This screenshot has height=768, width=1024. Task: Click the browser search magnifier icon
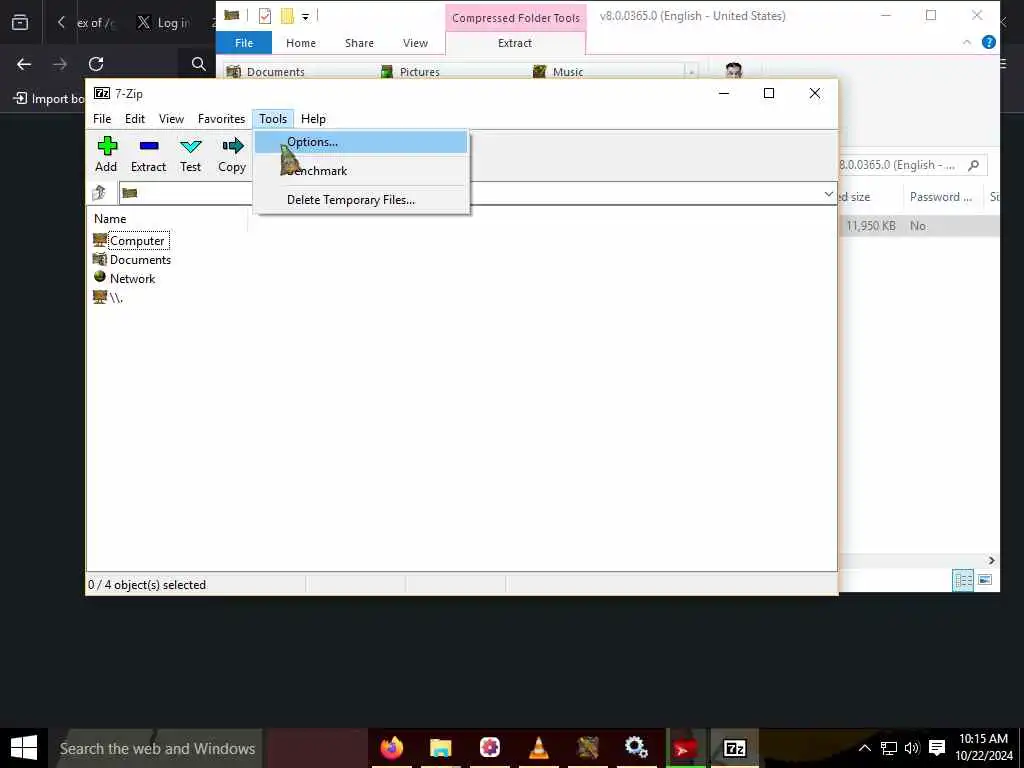coord(199,64)
